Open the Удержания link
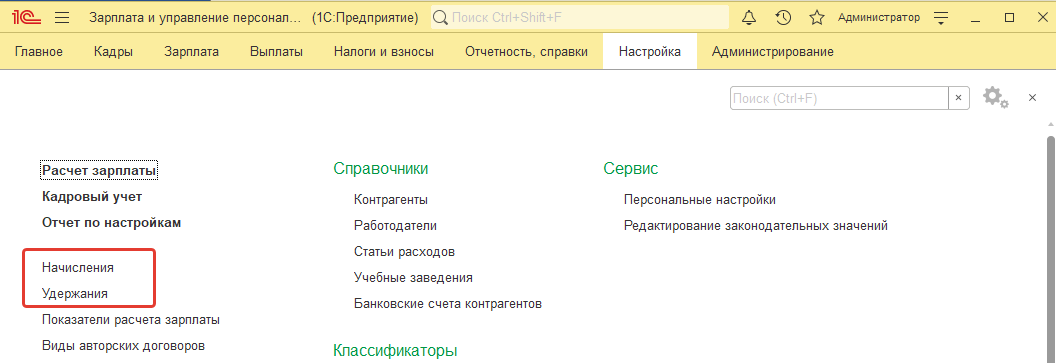1056x363 pixels. (74, 294)
